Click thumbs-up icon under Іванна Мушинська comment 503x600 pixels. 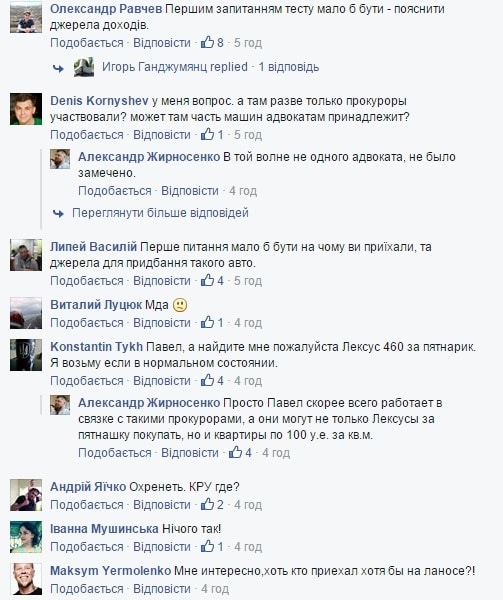point(207,546)
